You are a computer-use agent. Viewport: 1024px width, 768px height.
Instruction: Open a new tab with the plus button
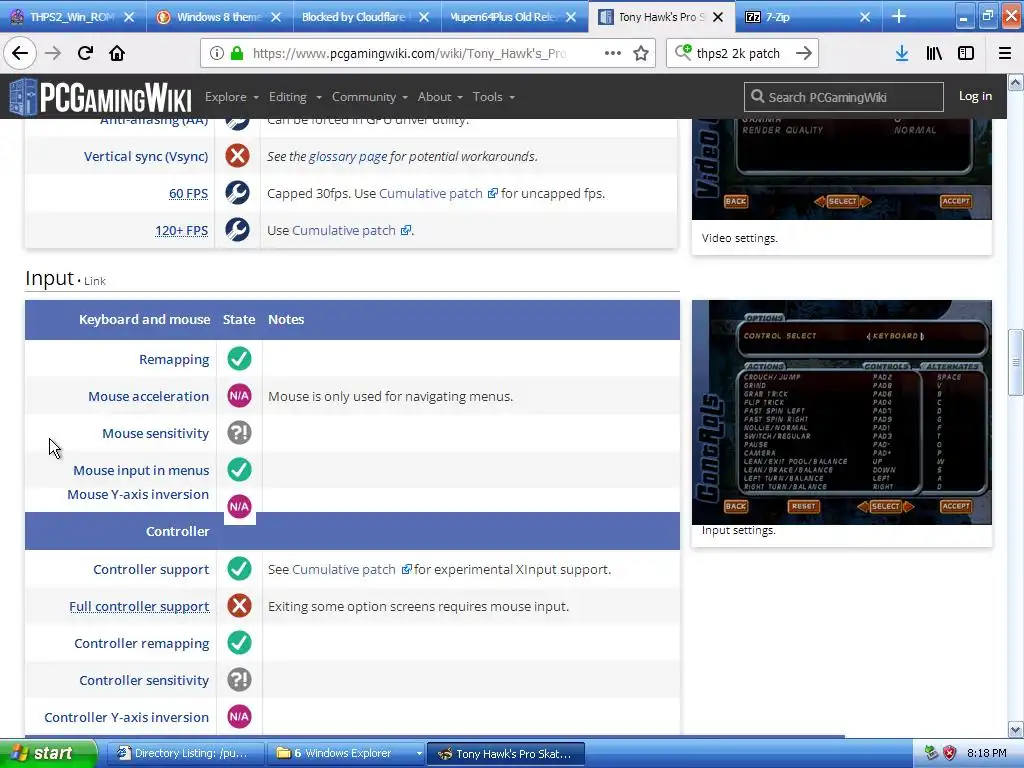899,16
